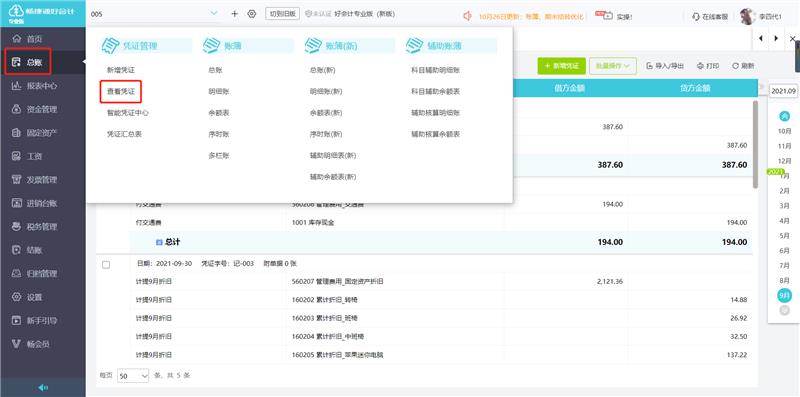The width and height of the screenshot is (800, 397).
Task: Open 智能凭证中心 menu item
Action: click(x=128, y=113)
